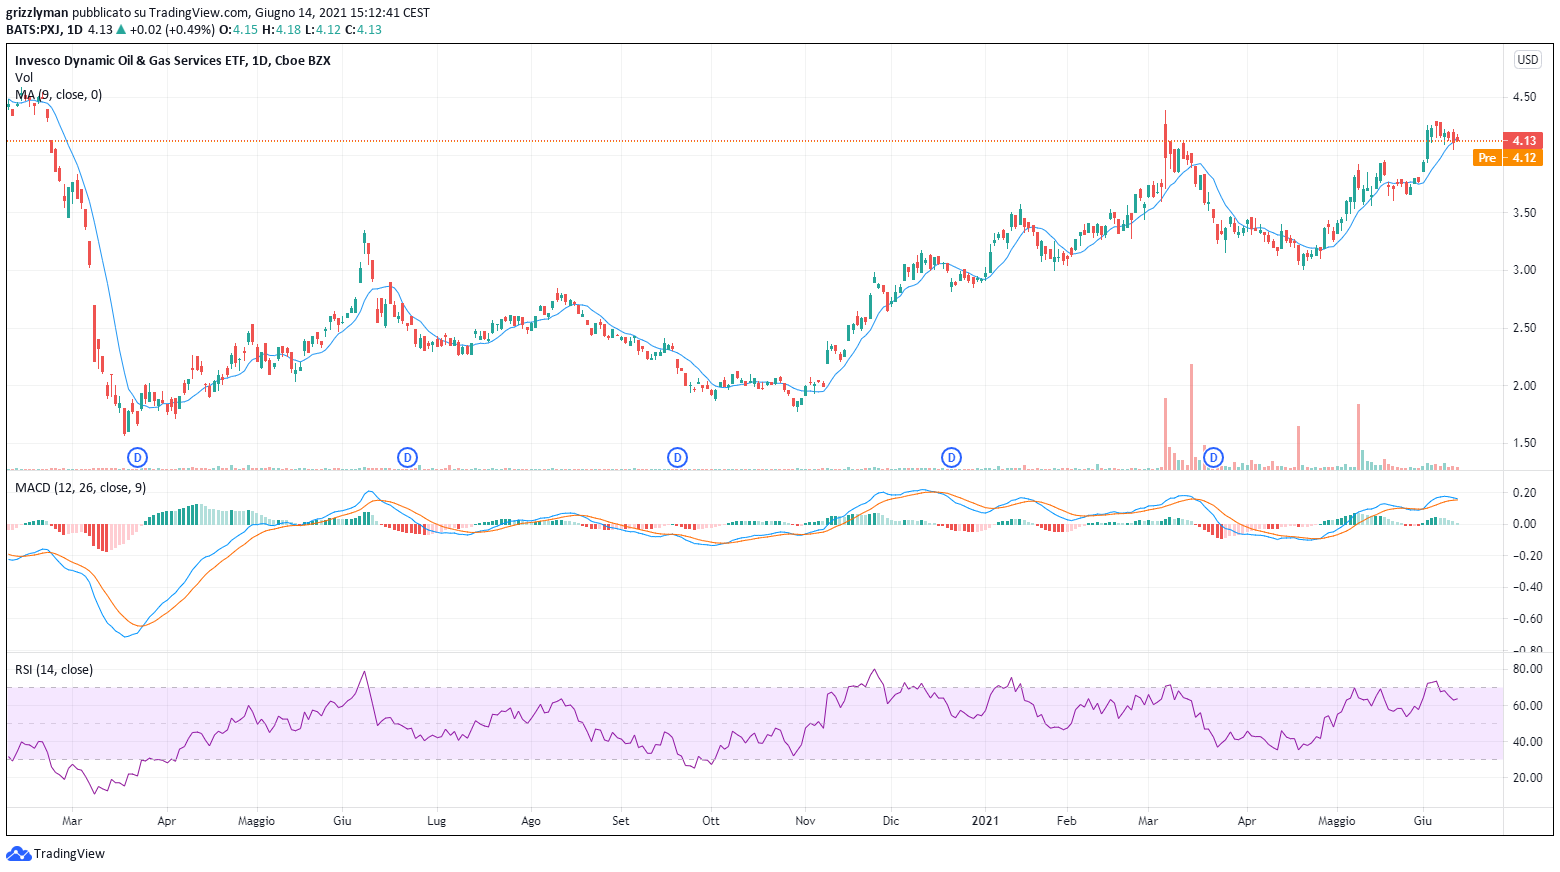Open dividend marker D right of Dic

(x=951, y=458)
